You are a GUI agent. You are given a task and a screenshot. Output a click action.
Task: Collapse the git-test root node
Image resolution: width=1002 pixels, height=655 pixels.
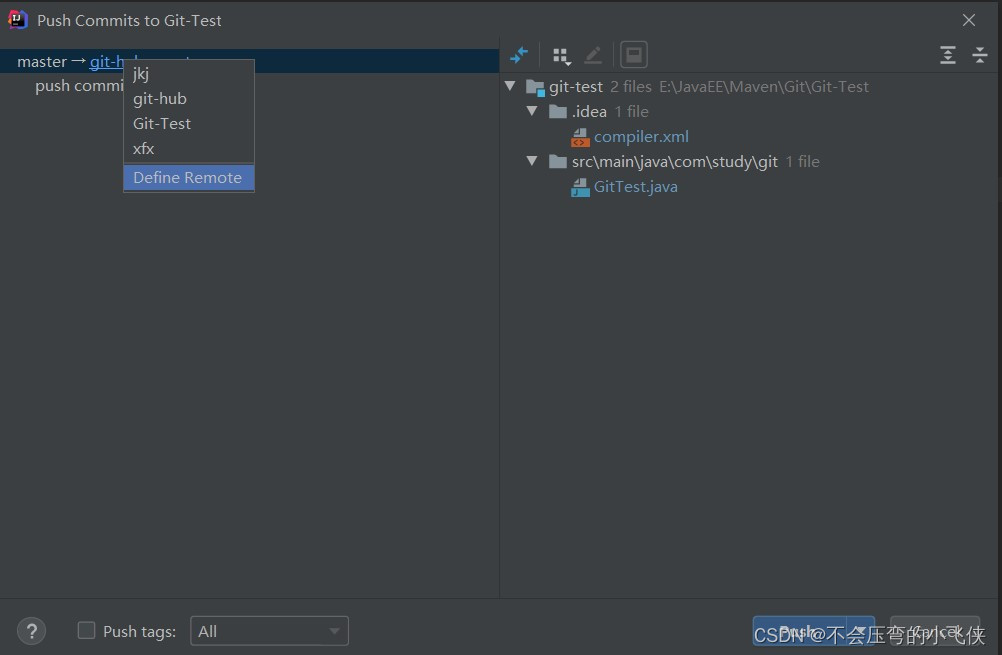pyautogui.click(x=510, y=86)
